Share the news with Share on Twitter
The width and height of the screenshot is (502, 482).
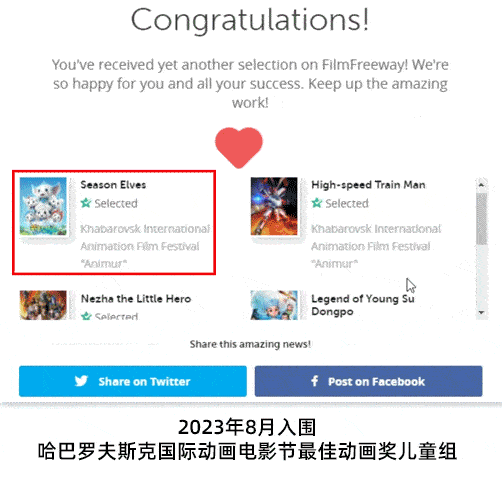pos(133,381)
